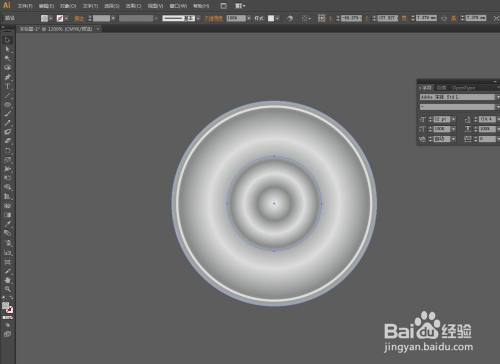This screenshot has height=364, width=500.
Task: Select the Rotate tool
Action: [x=7, y=151]
